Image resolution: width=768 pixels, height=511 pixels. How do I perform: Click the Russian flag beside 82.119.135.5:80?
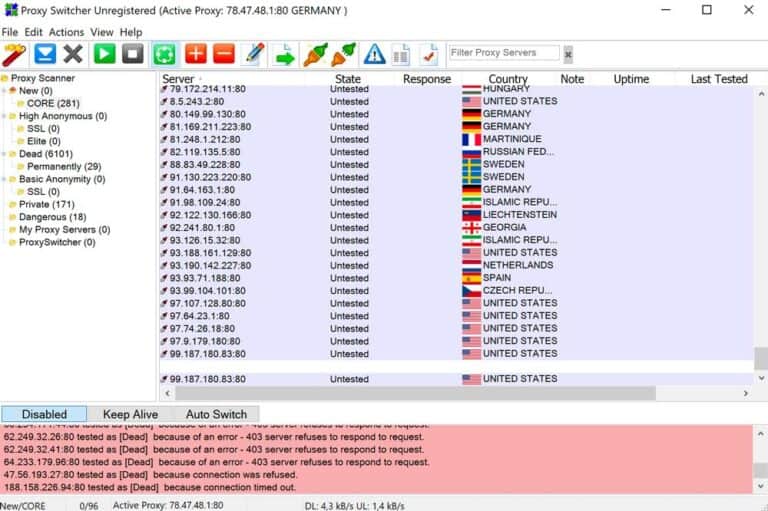point(472,152)
